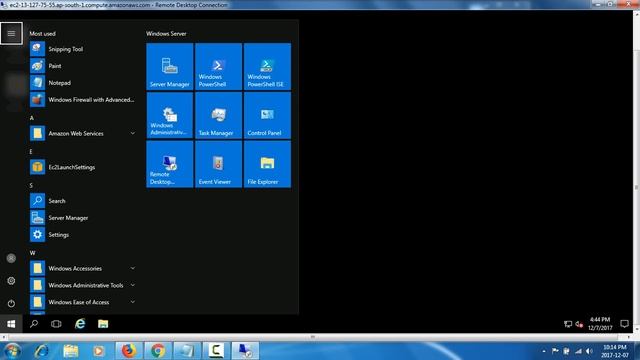The image size is (640, 360).
Task: Click the local clock showing 10:14 PM
Action: tap(614, 351)
